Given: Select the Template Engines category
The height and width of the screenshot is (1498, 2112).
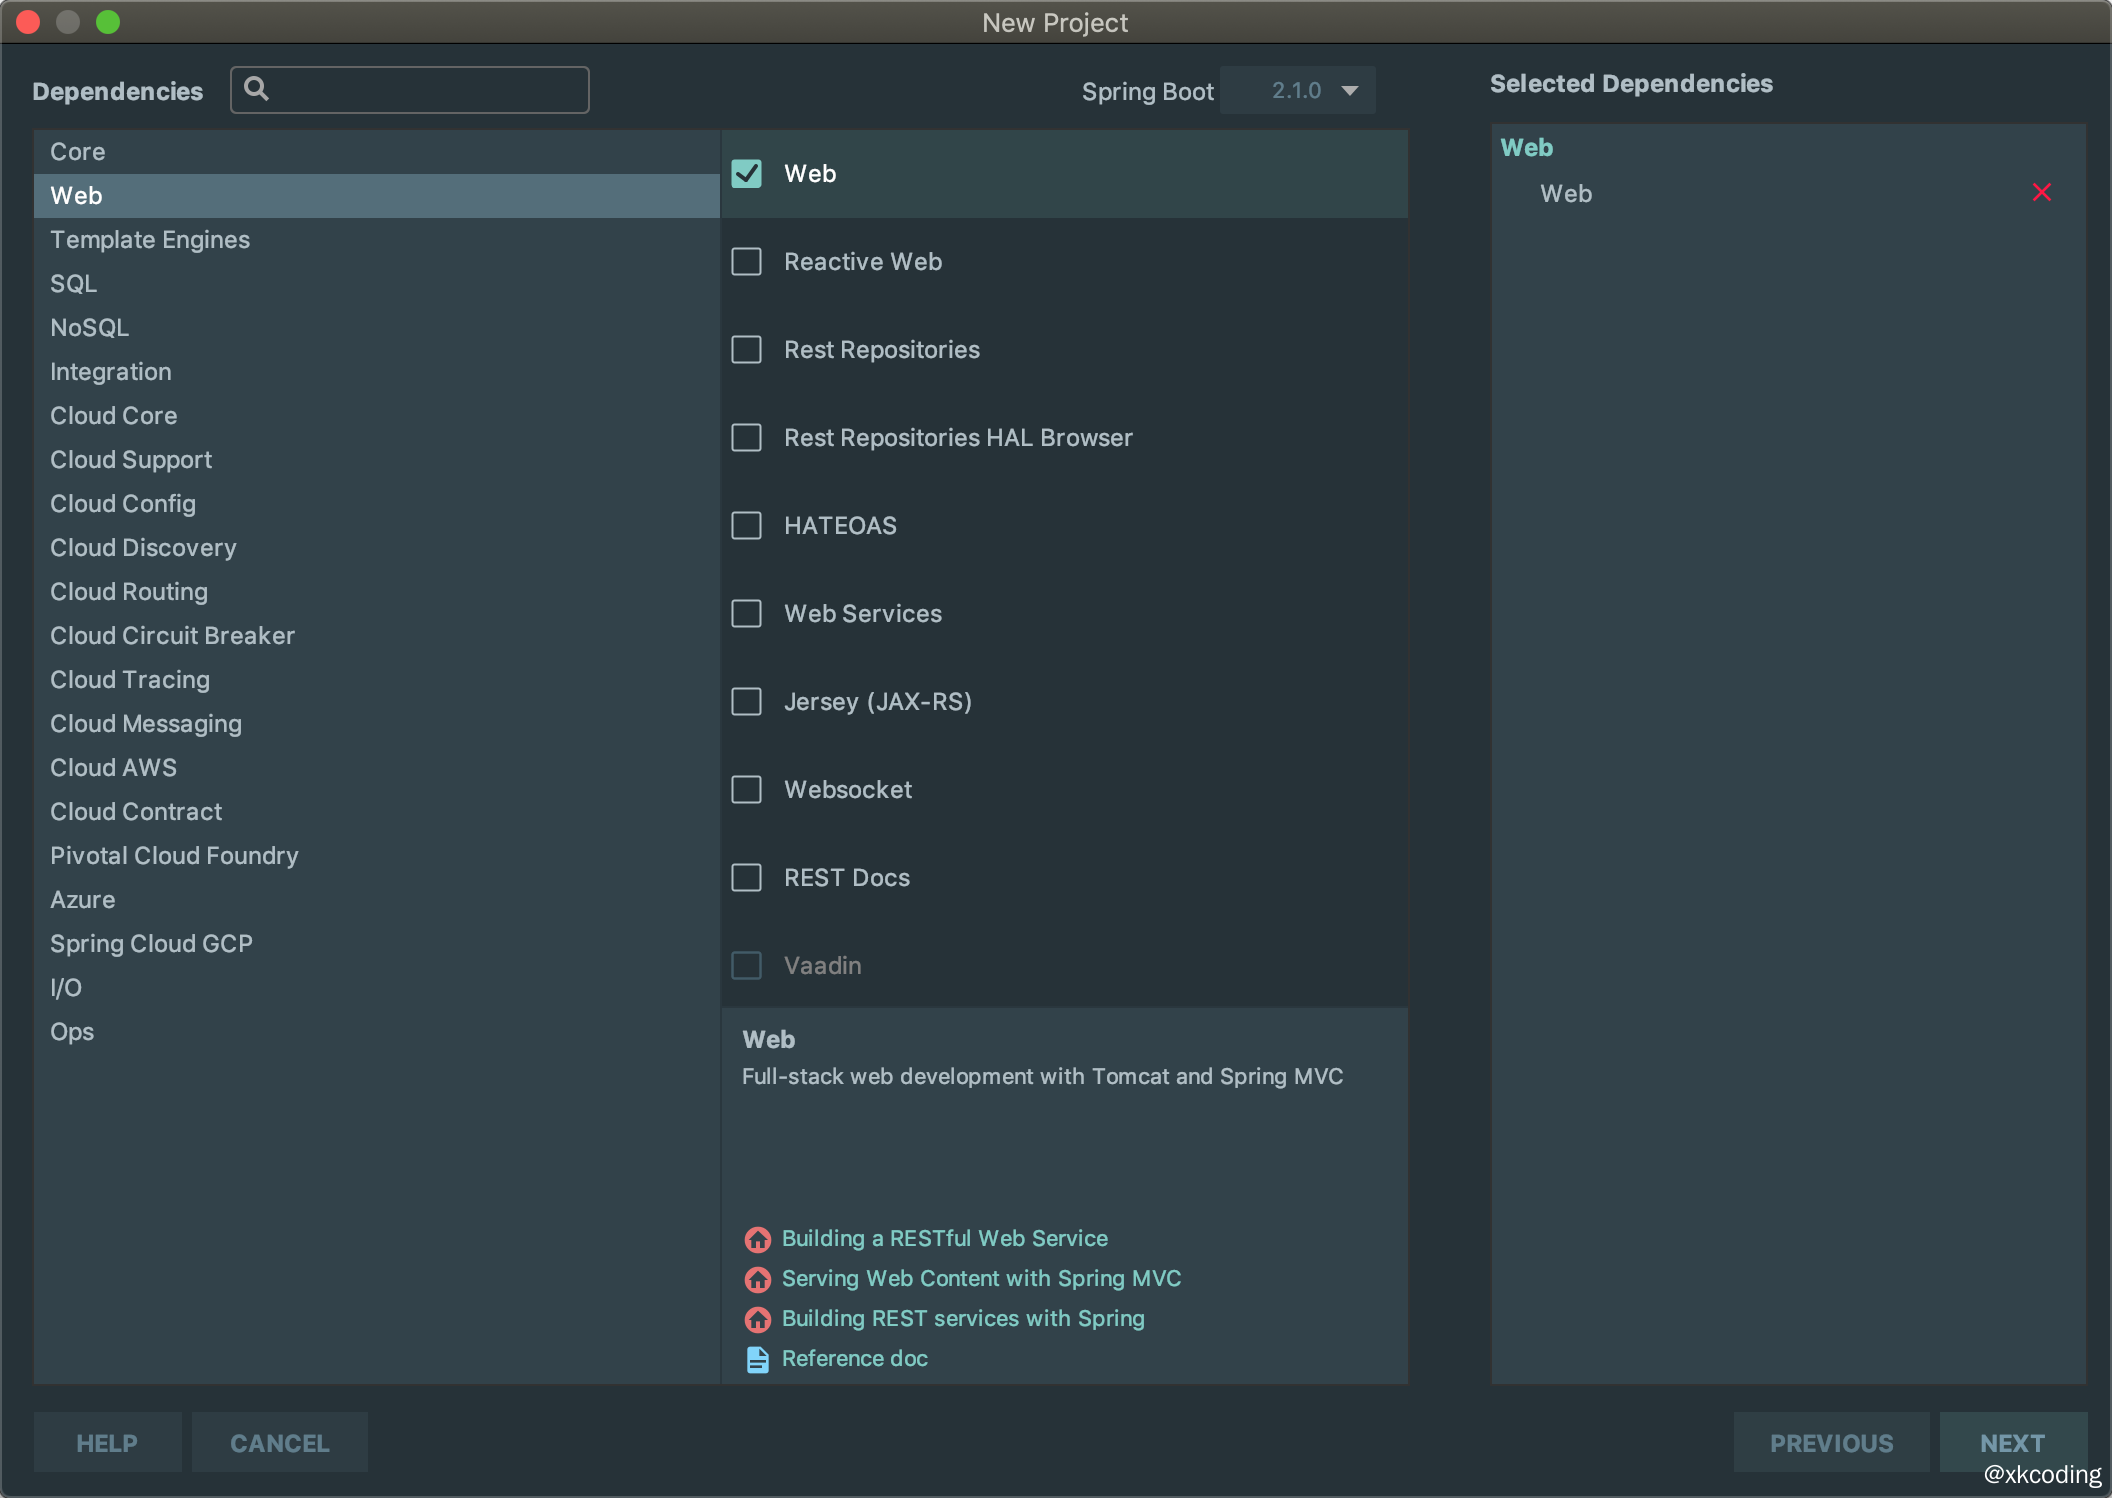Looking at the screenshot, I should (x=150, y=240).
